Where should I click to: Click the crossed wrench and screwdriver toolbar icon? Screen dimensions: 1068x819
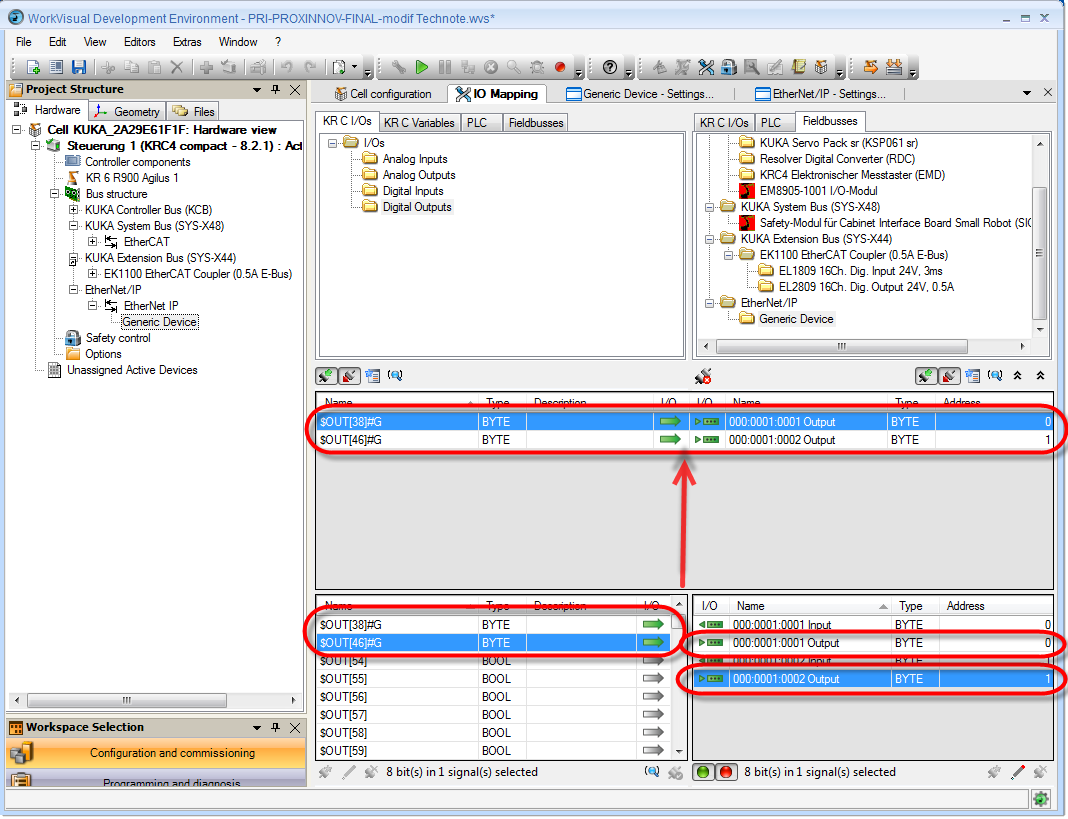coord(706,67)
